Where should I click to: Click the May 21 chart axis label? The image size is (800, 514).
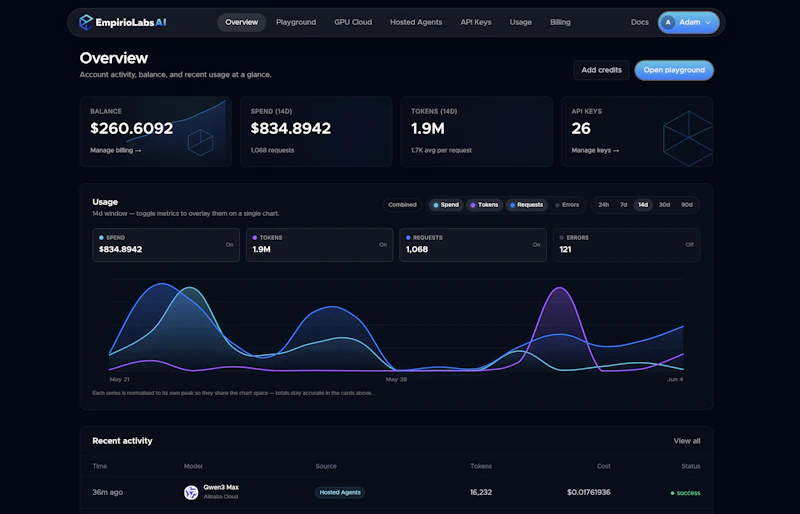coord(119,379)
